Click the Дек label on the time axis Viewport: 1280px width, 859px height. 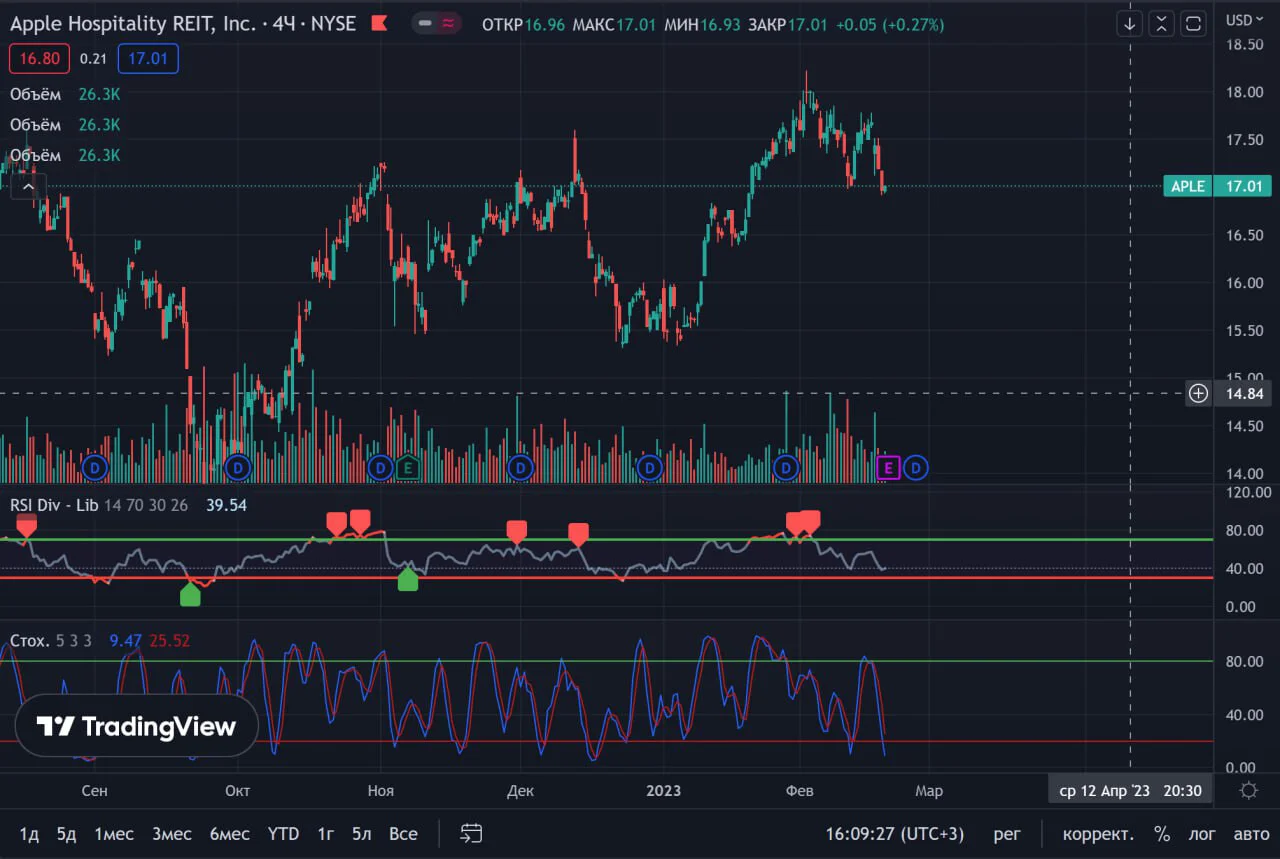click(520, 791)
